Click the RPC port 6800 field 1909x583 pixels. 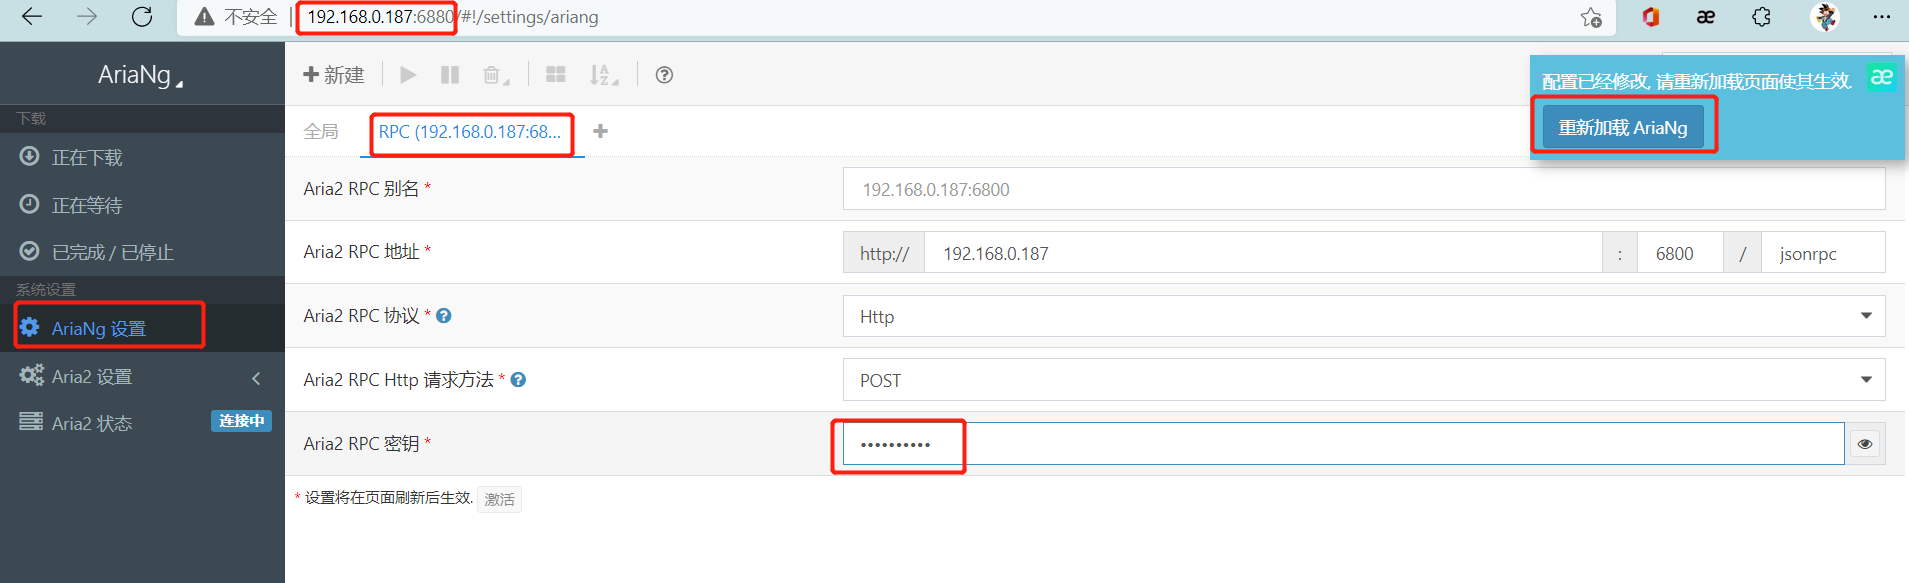[1678, 253]
